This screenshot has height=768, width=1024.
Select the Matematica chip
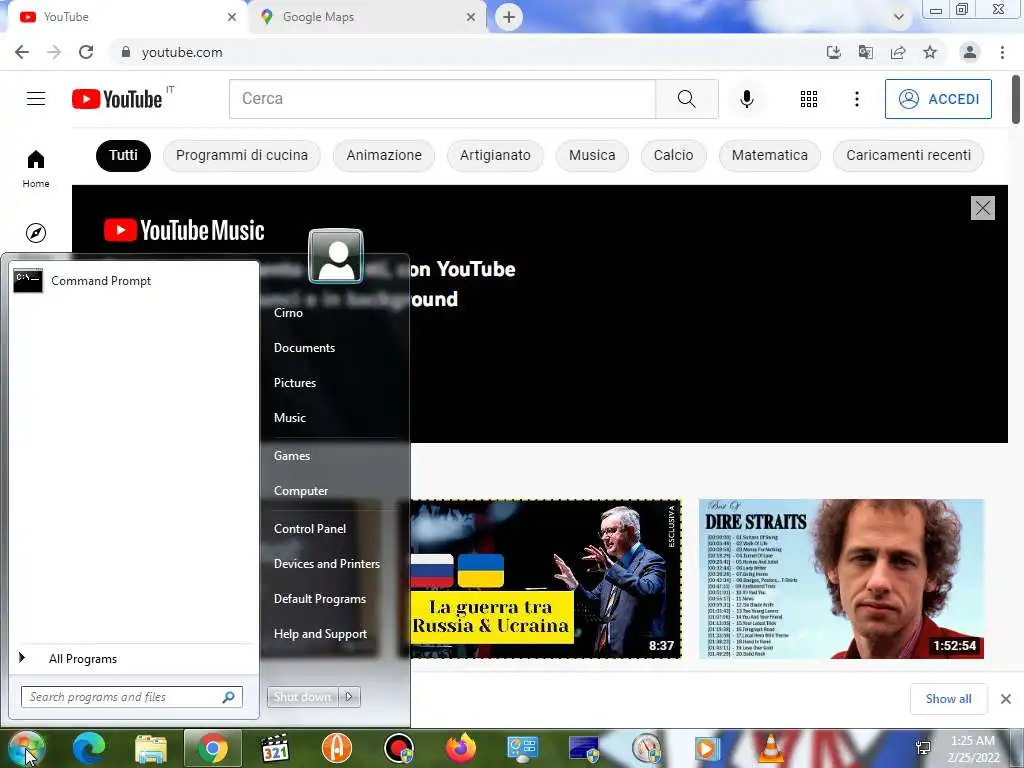[769, 155]
